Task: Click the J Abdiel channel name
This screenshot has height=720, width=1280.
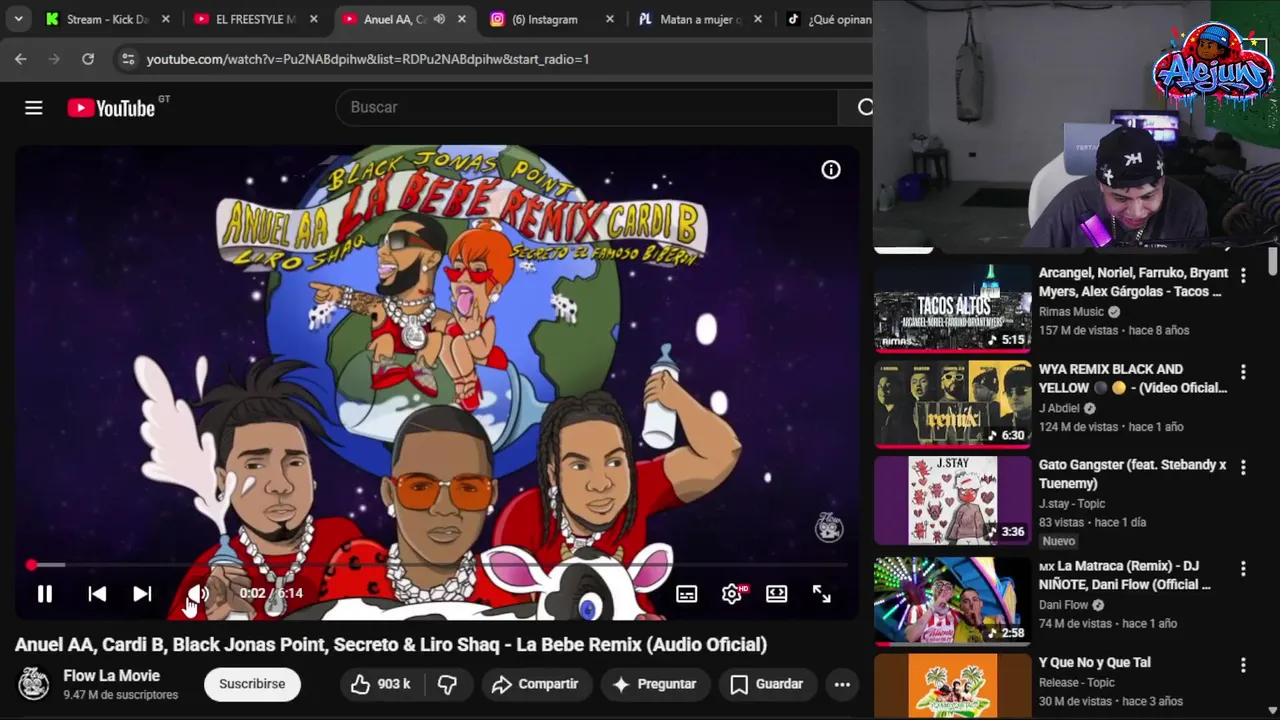Action: coord(1059,408)
